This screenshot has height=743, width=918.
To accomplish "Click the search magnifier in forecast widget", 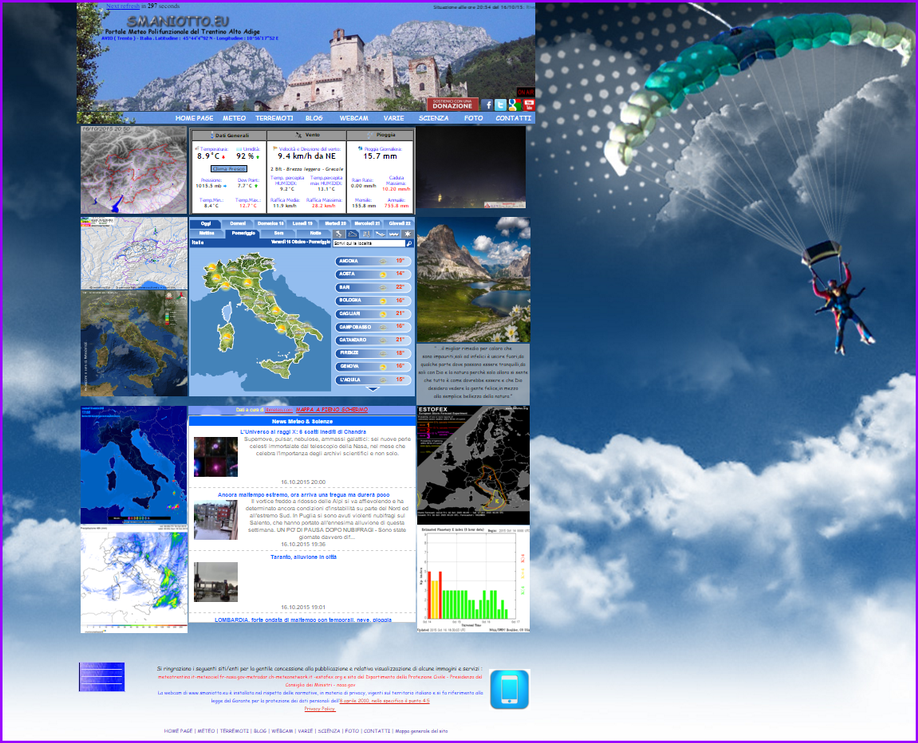I will (x=409, y=244).
